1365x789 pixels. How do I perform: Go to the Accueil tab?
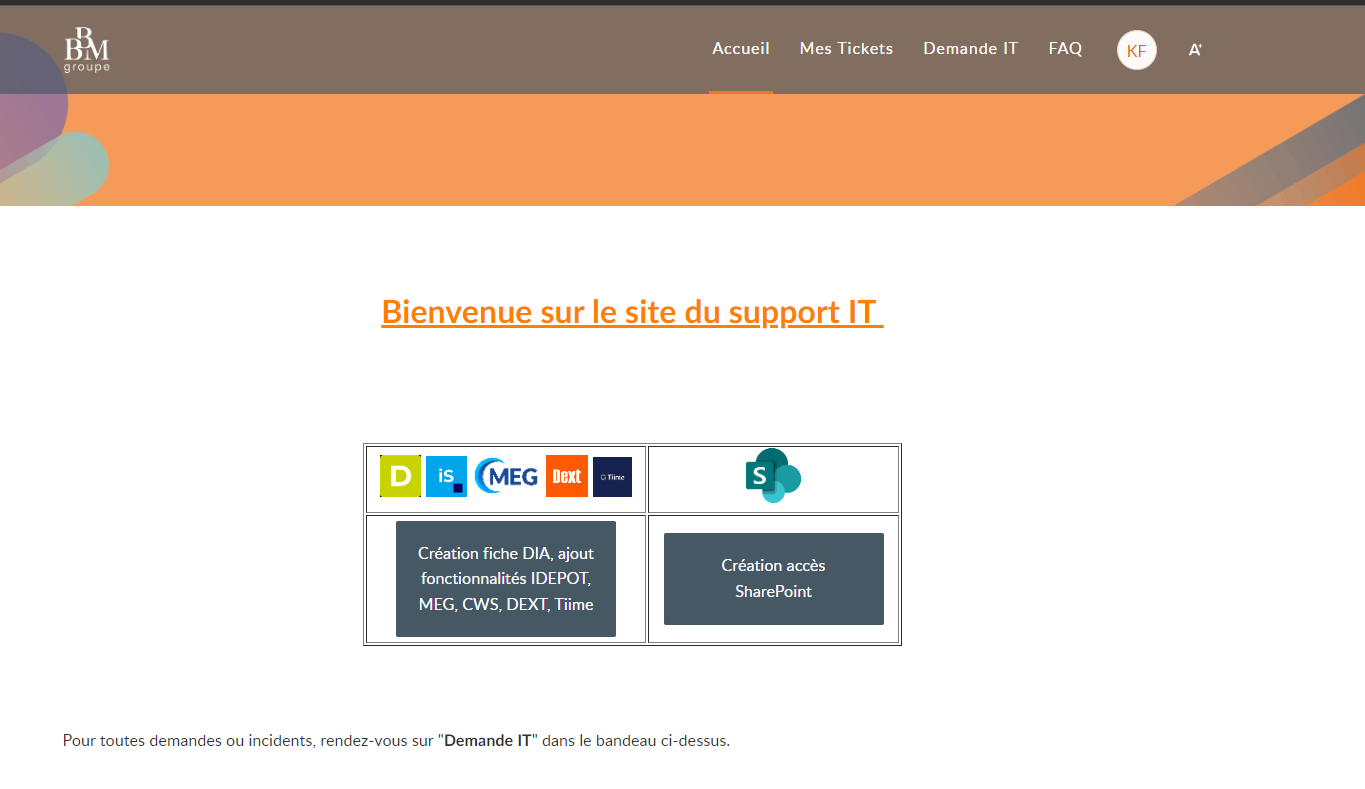(740, 48)
